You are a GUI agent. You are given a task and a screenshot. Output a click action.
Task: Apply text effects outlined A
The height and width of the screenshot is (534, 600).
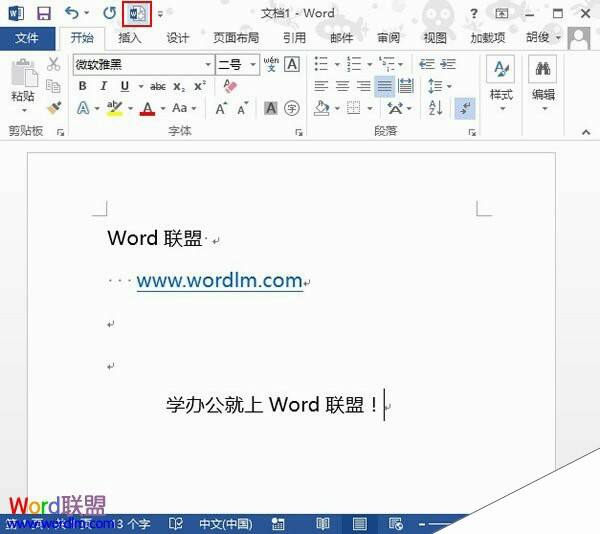[x=83, y=108]
